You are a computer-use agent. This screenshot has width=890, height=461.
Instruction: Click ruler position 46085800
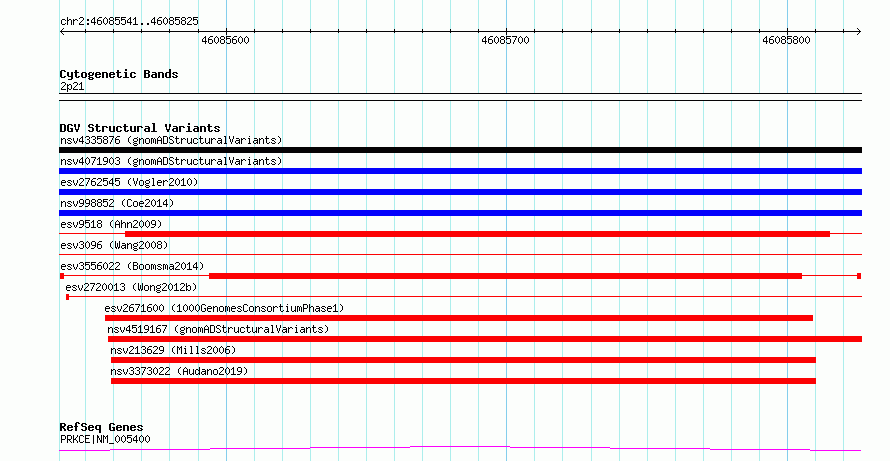click(786, 40)
